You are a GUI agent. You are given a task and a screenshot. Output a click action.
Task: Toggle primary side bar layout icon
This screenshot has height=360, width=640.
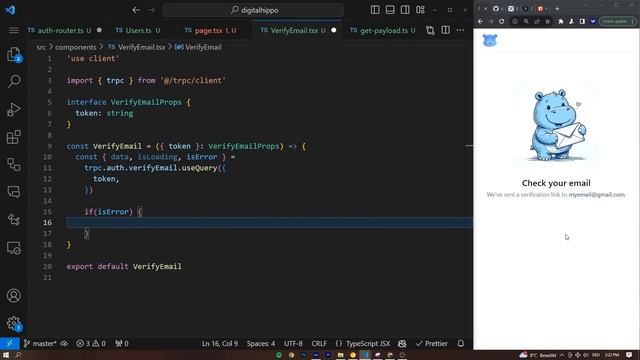pyautogui.click(x=375, y=10)
